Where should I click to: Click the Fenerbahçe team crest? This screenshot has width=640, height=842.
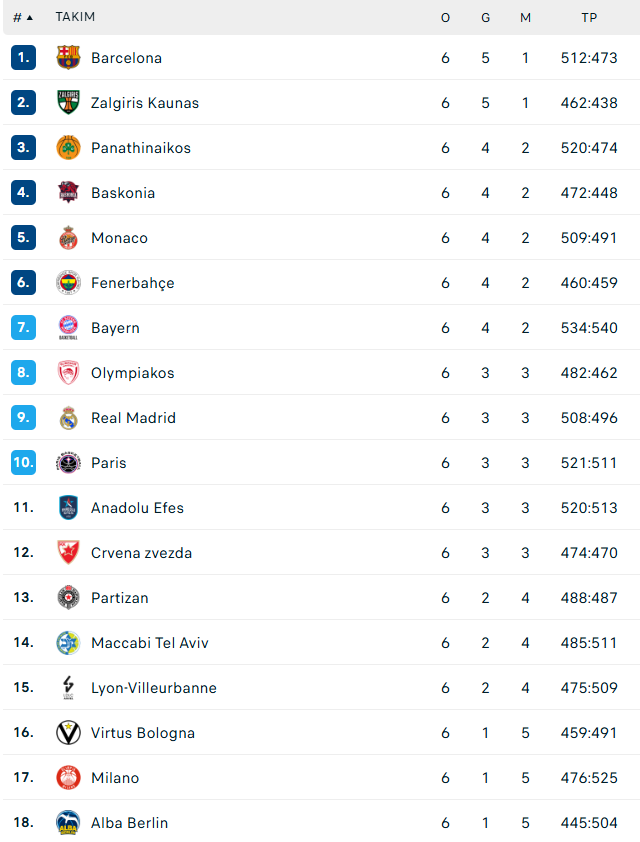coord(68,283)
